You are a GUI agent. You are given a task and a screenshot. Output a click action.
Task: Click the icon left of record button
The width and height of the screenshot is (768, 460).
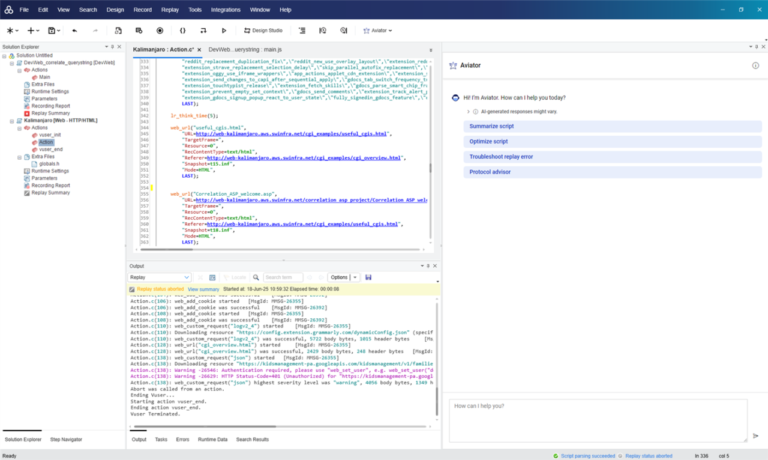click(139, 30)
